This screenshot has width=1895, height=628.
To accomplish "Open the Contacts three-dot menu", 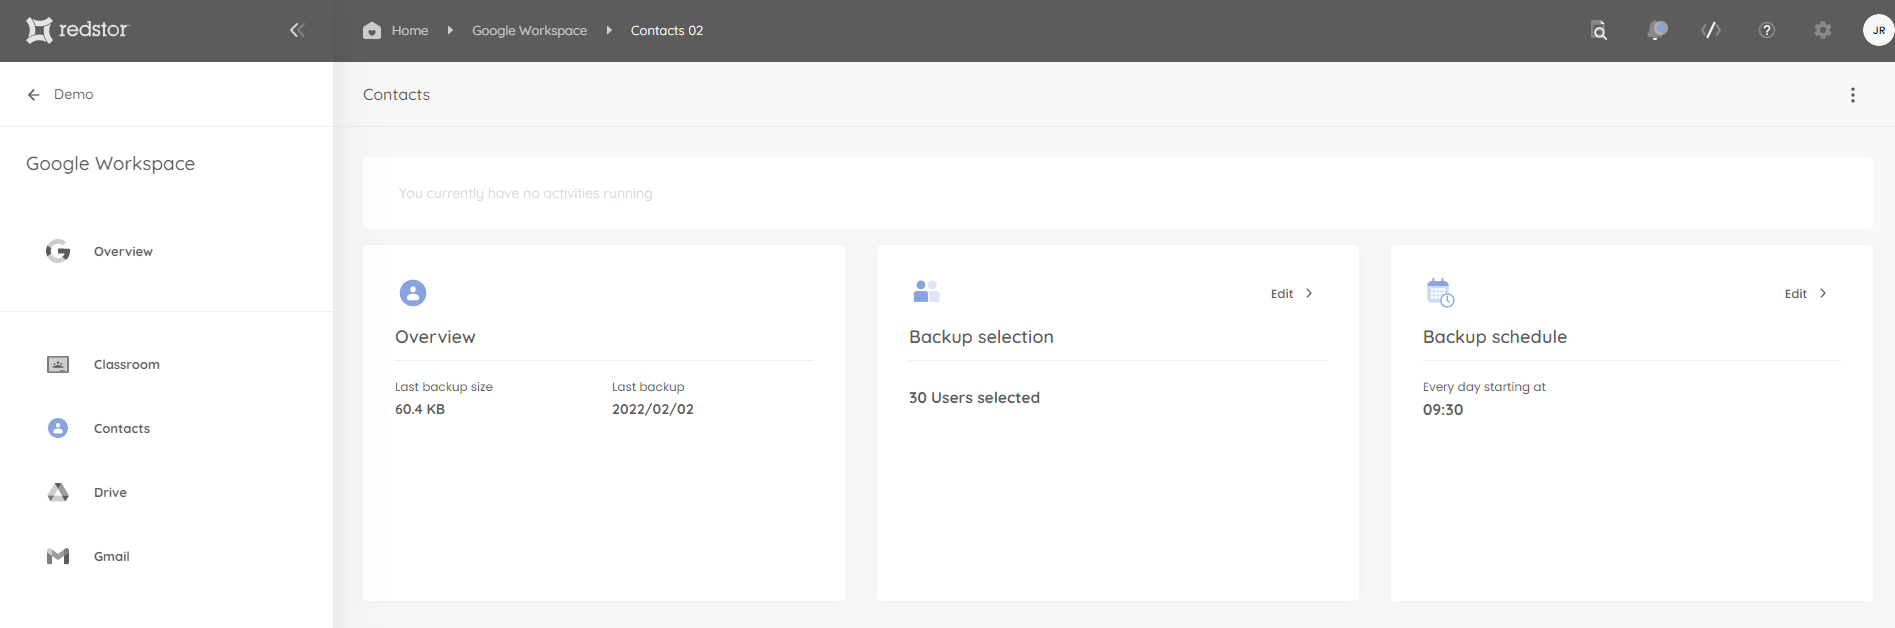I will pos(1853,95).
